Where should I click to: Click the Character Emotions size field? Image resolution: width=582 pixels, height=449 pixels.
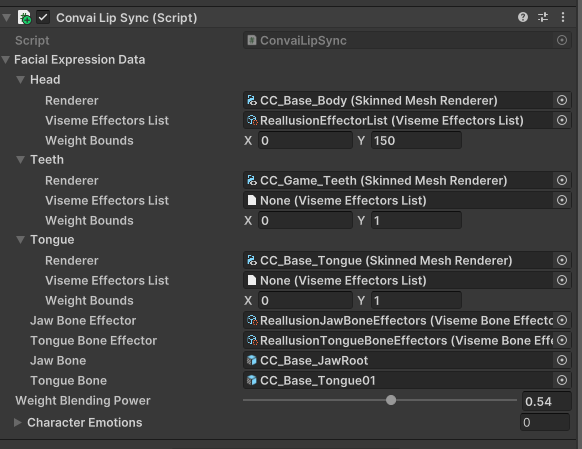[x=545, y=422]
